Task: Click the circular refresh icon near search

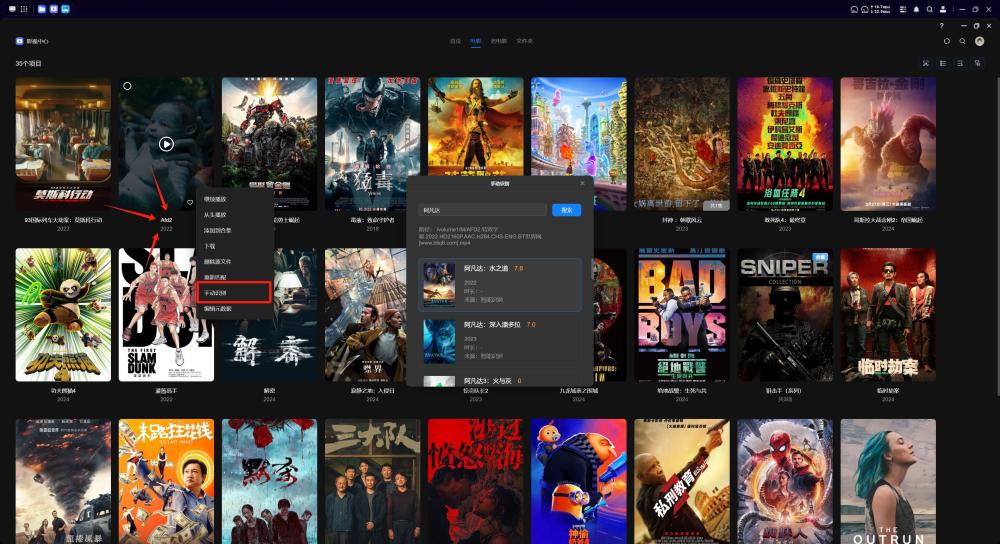Action: click(946, 41)
